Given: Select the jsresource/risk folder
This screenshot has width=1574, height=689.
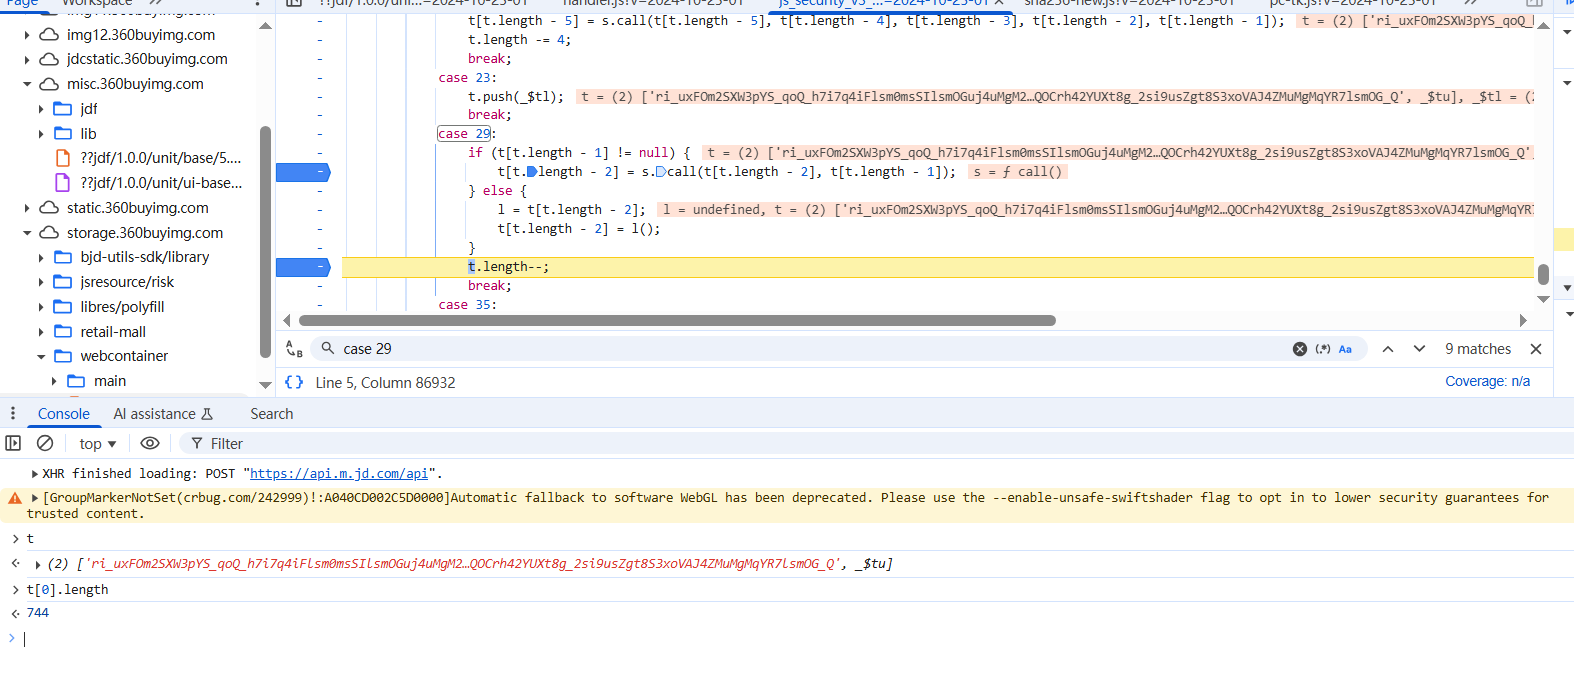Looking at the screenshot, I should (x=127, y=282).
